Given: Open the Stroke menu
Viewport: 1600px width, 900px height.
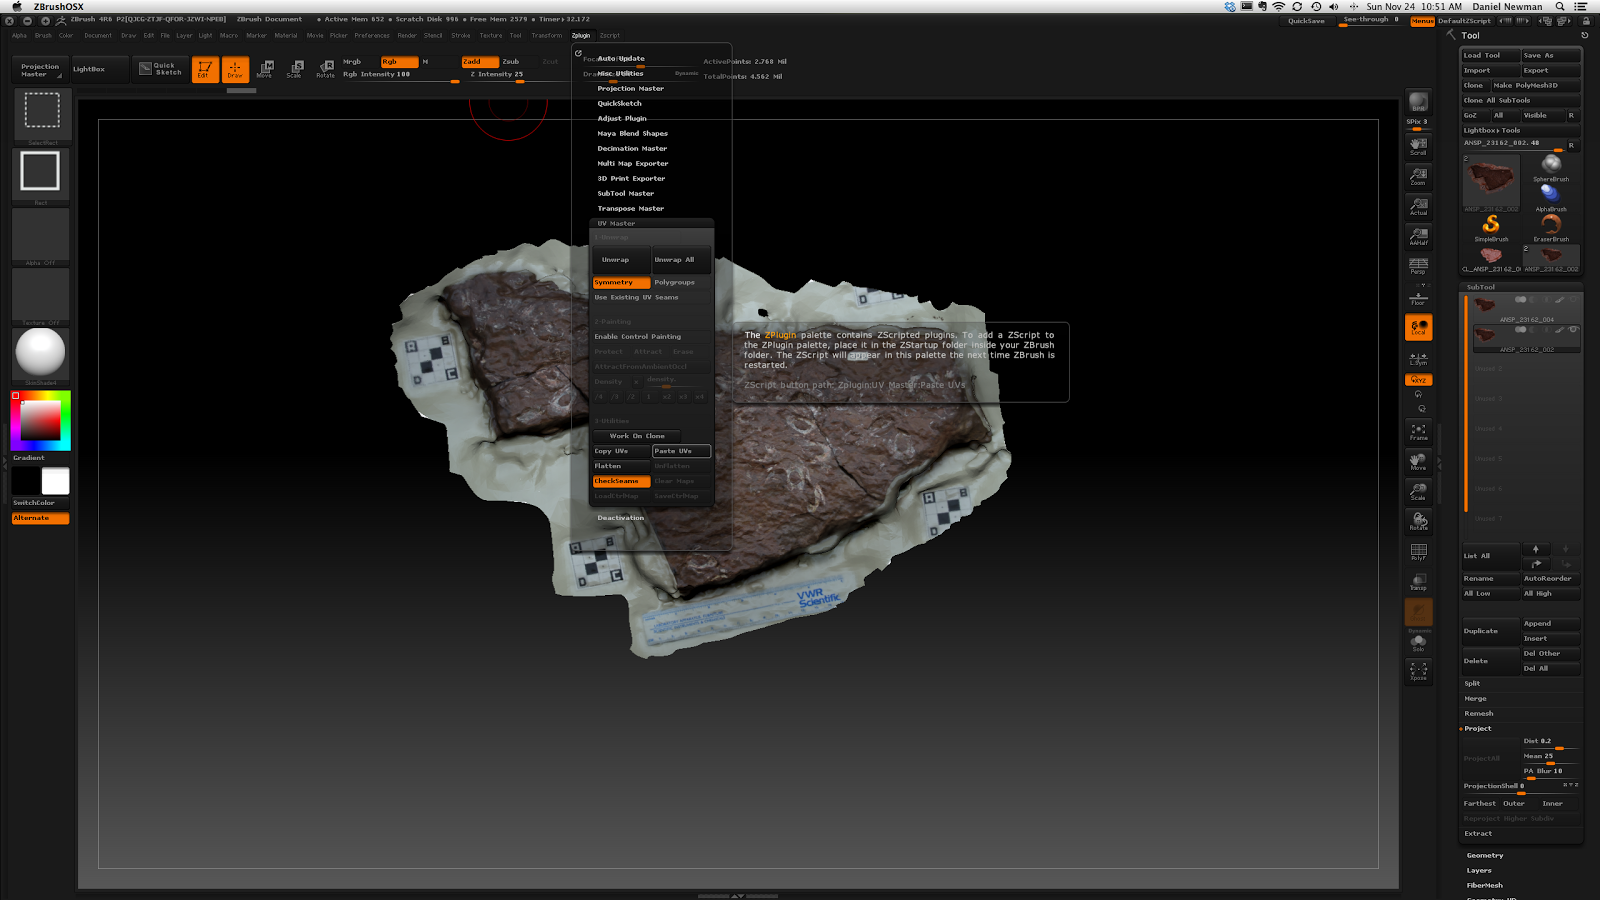Looking at the screenshot, I should pos(461,35).
